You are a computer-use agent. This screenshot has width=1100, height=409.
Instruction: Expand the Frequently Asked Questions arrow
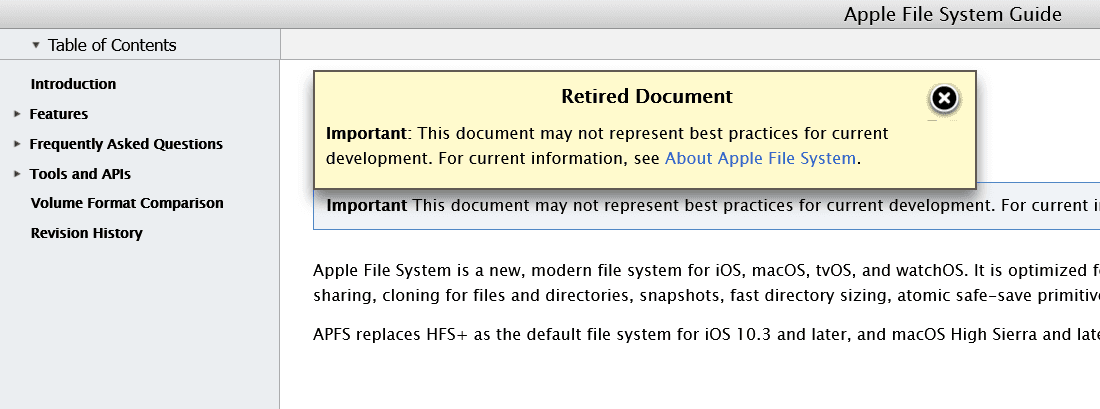click(18, 144)
